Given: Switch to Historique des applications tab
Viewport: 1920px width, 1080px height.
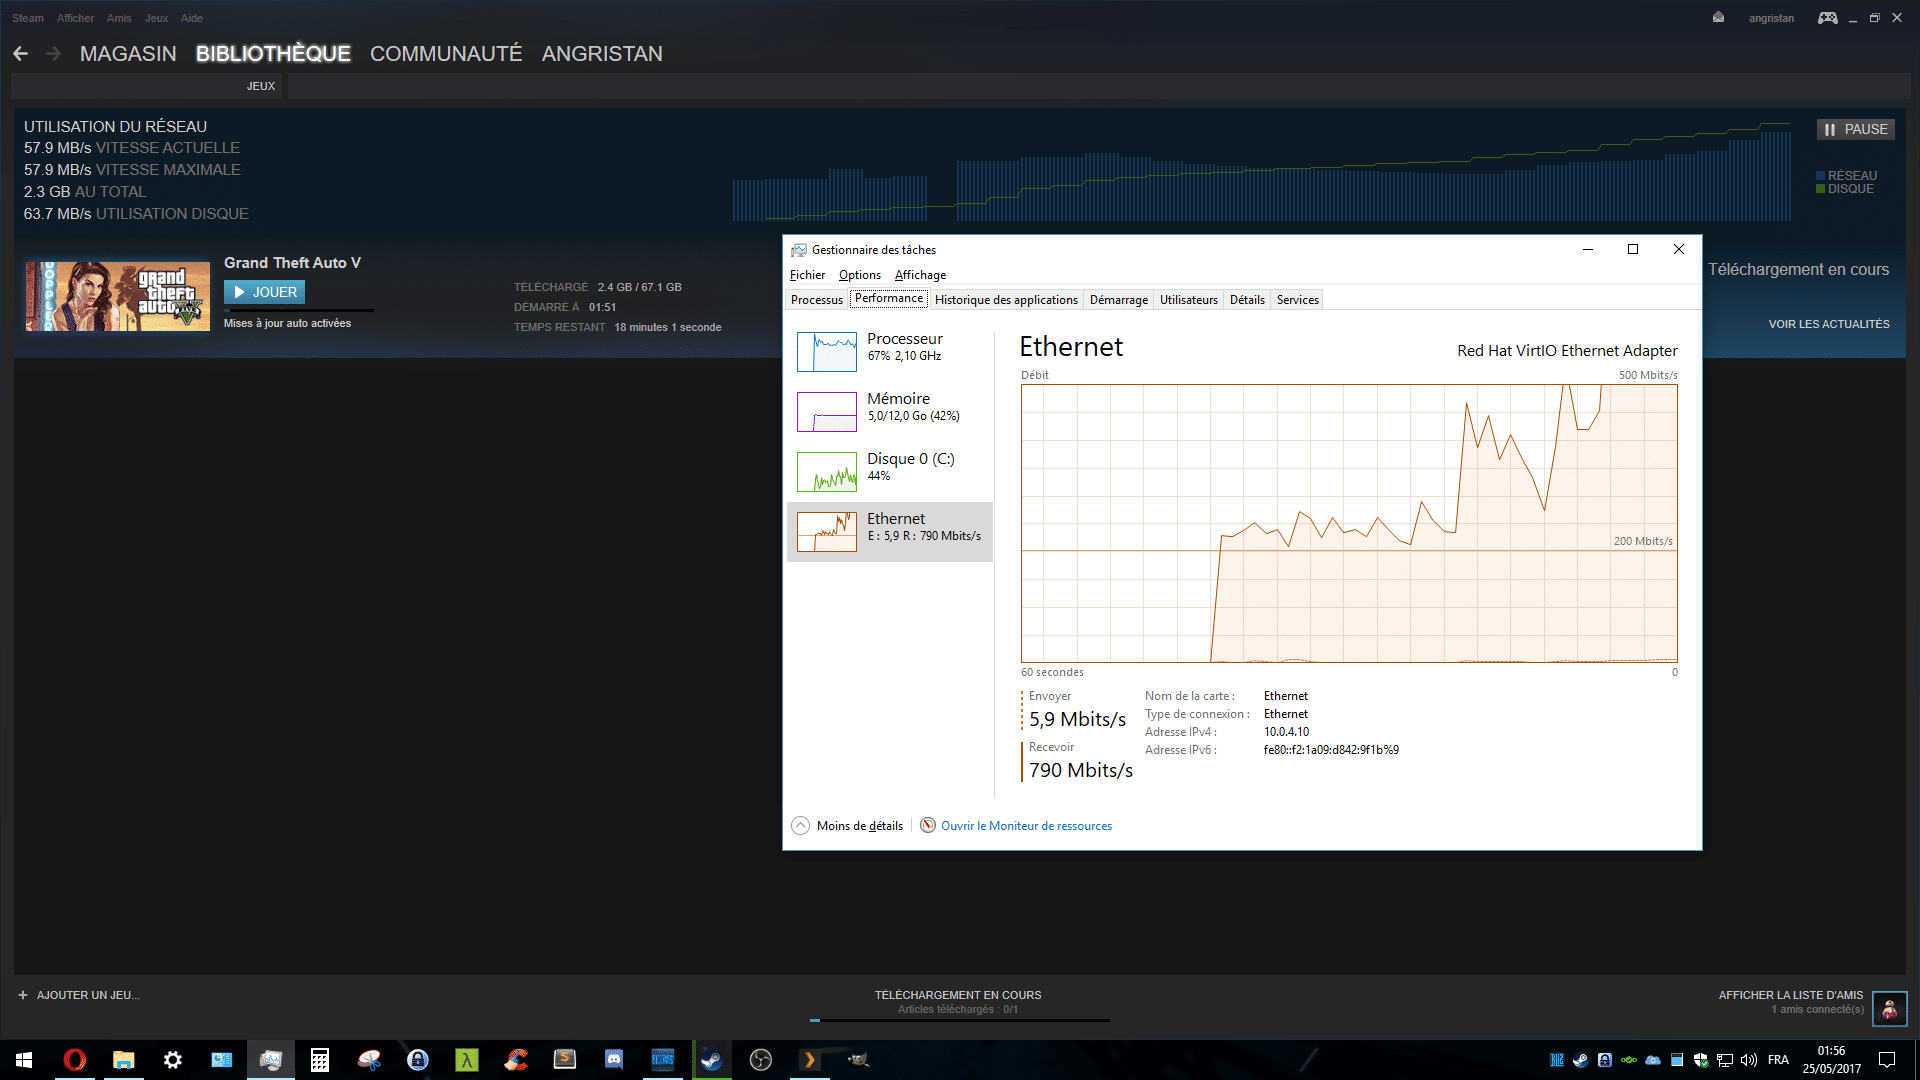Looking at the screenshot, I should tap(1006, 300).
